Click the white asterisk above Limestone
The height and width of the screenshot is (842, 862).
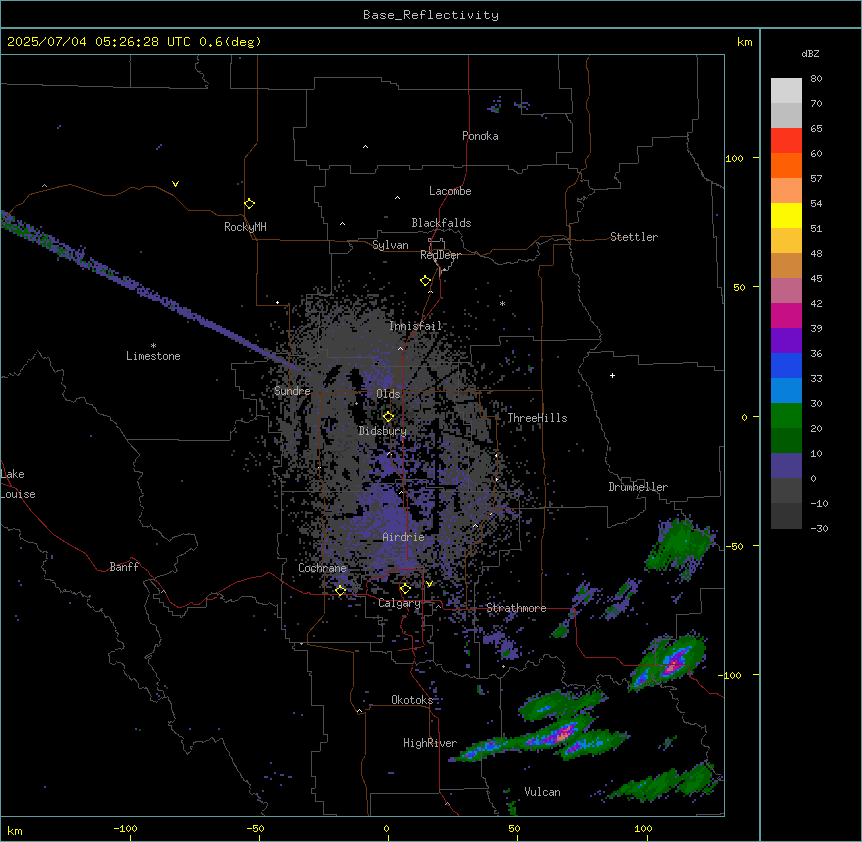tap(153, 346)
